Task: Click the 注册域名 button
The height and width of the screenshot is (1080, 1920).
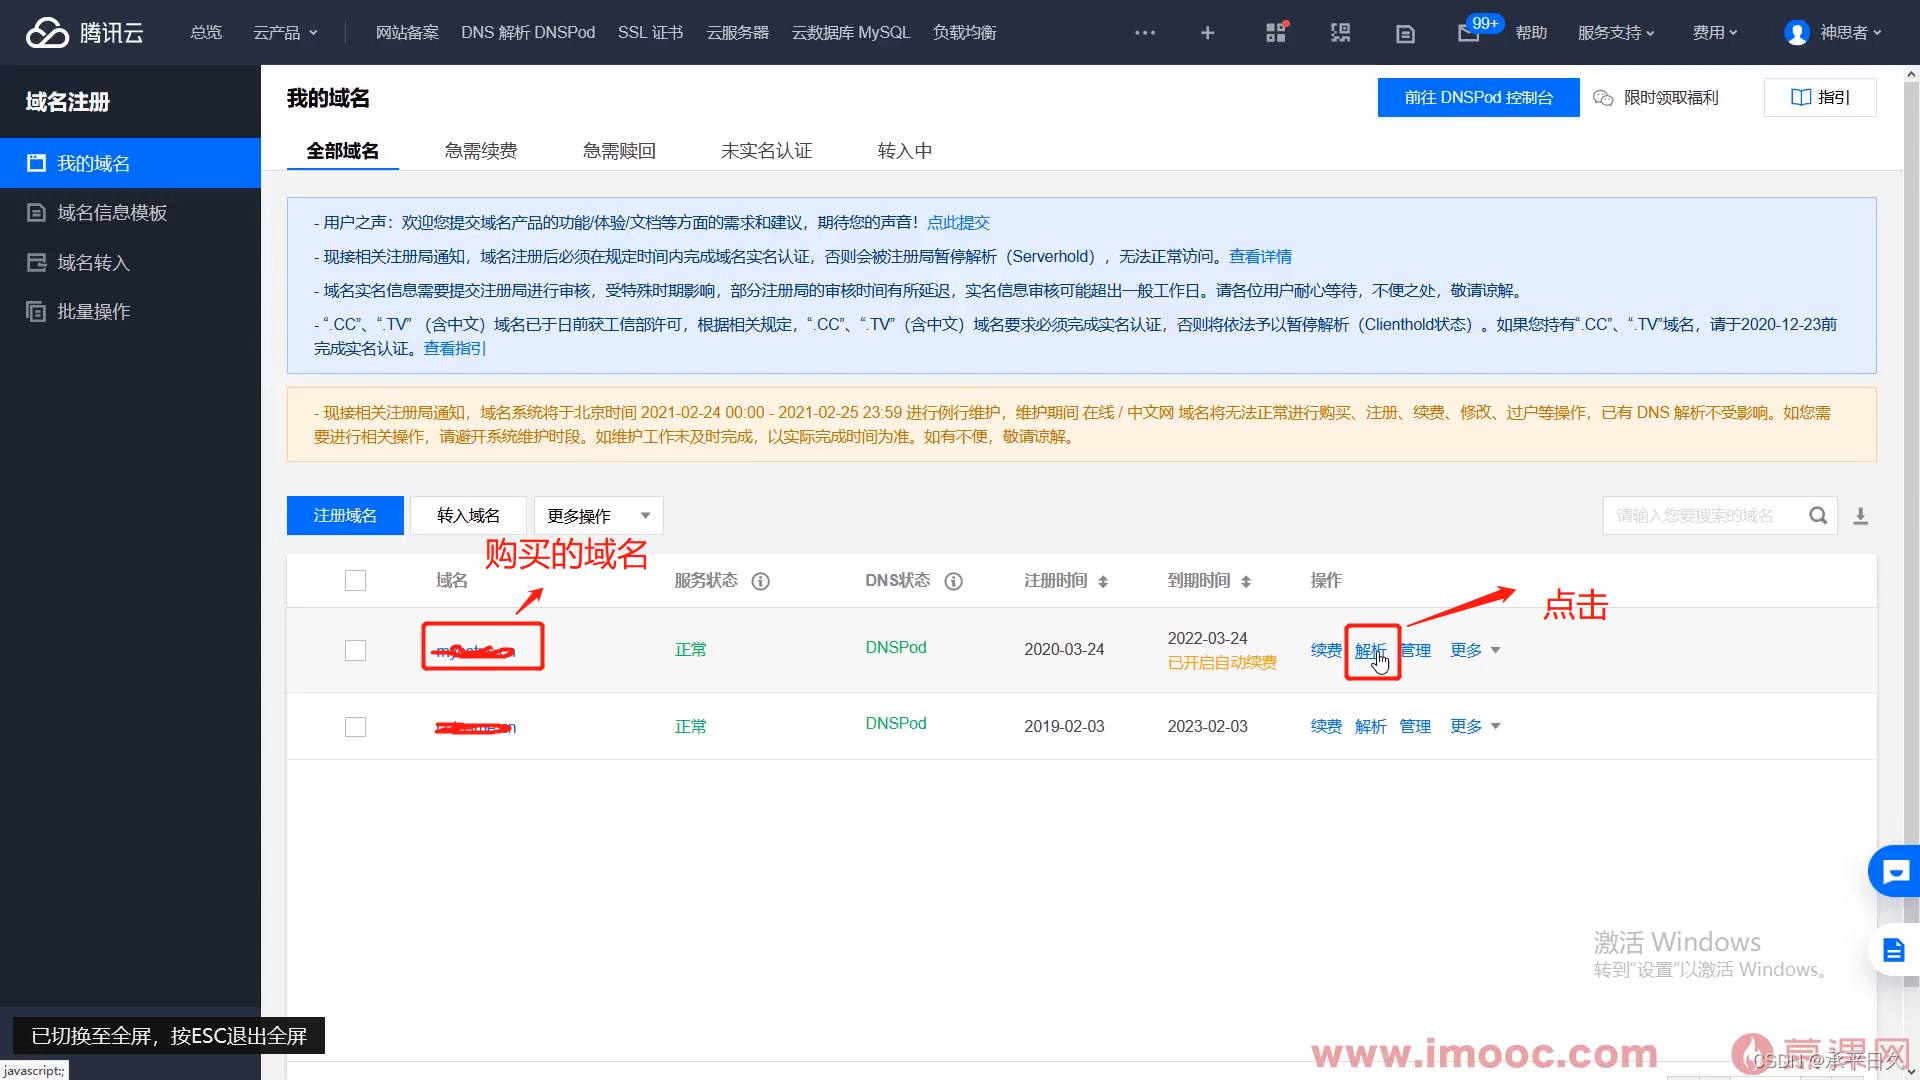Action: (x=345, y=516)
